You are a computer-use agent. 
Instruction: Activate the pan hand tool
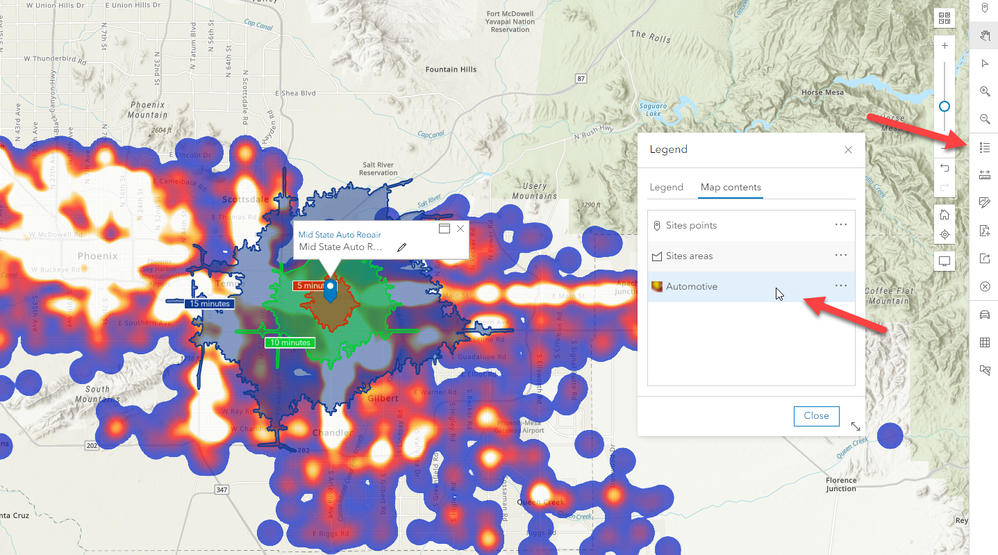tap(985, 36)
